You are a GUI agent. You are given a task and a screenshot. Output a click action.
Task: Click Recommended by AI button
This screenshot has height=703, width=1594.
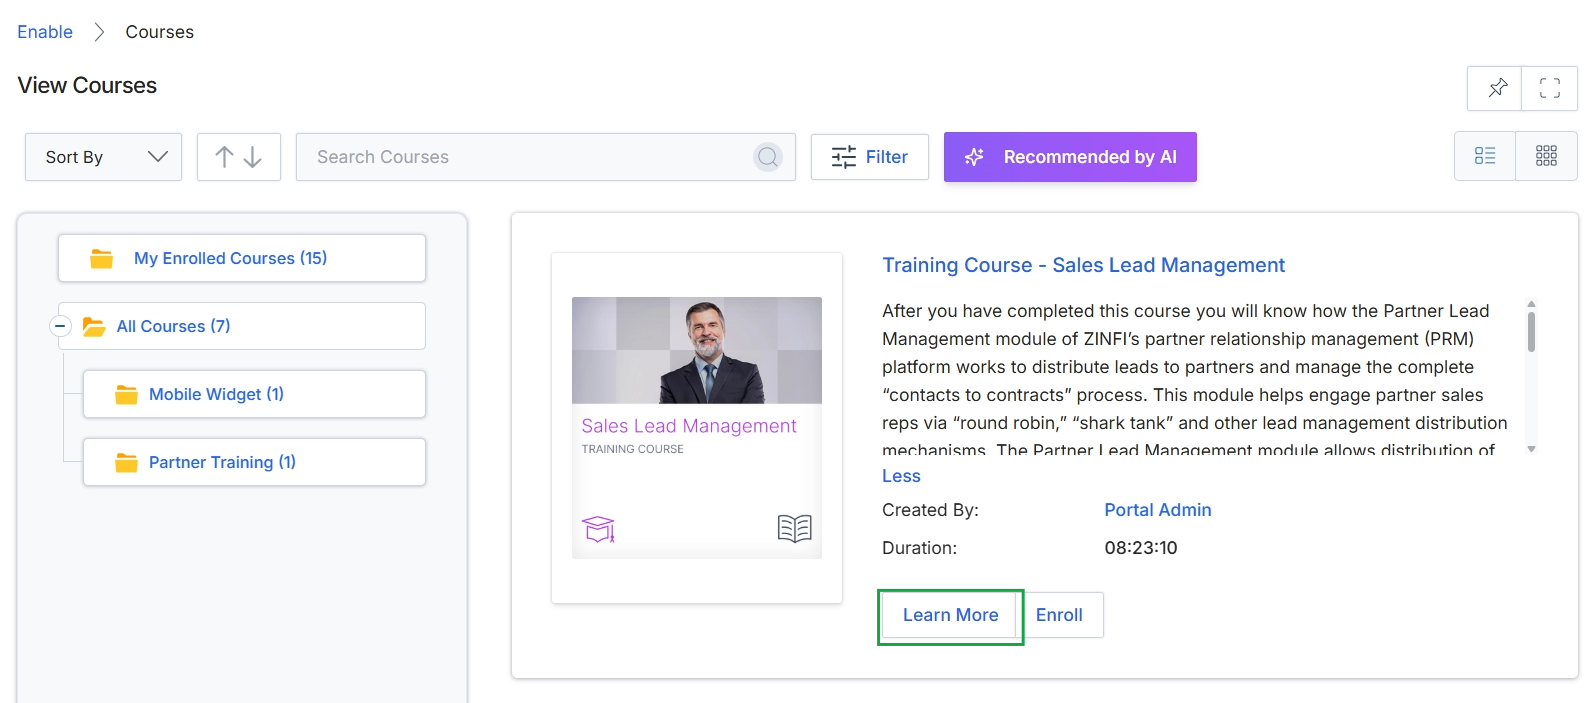(1070, 157)
